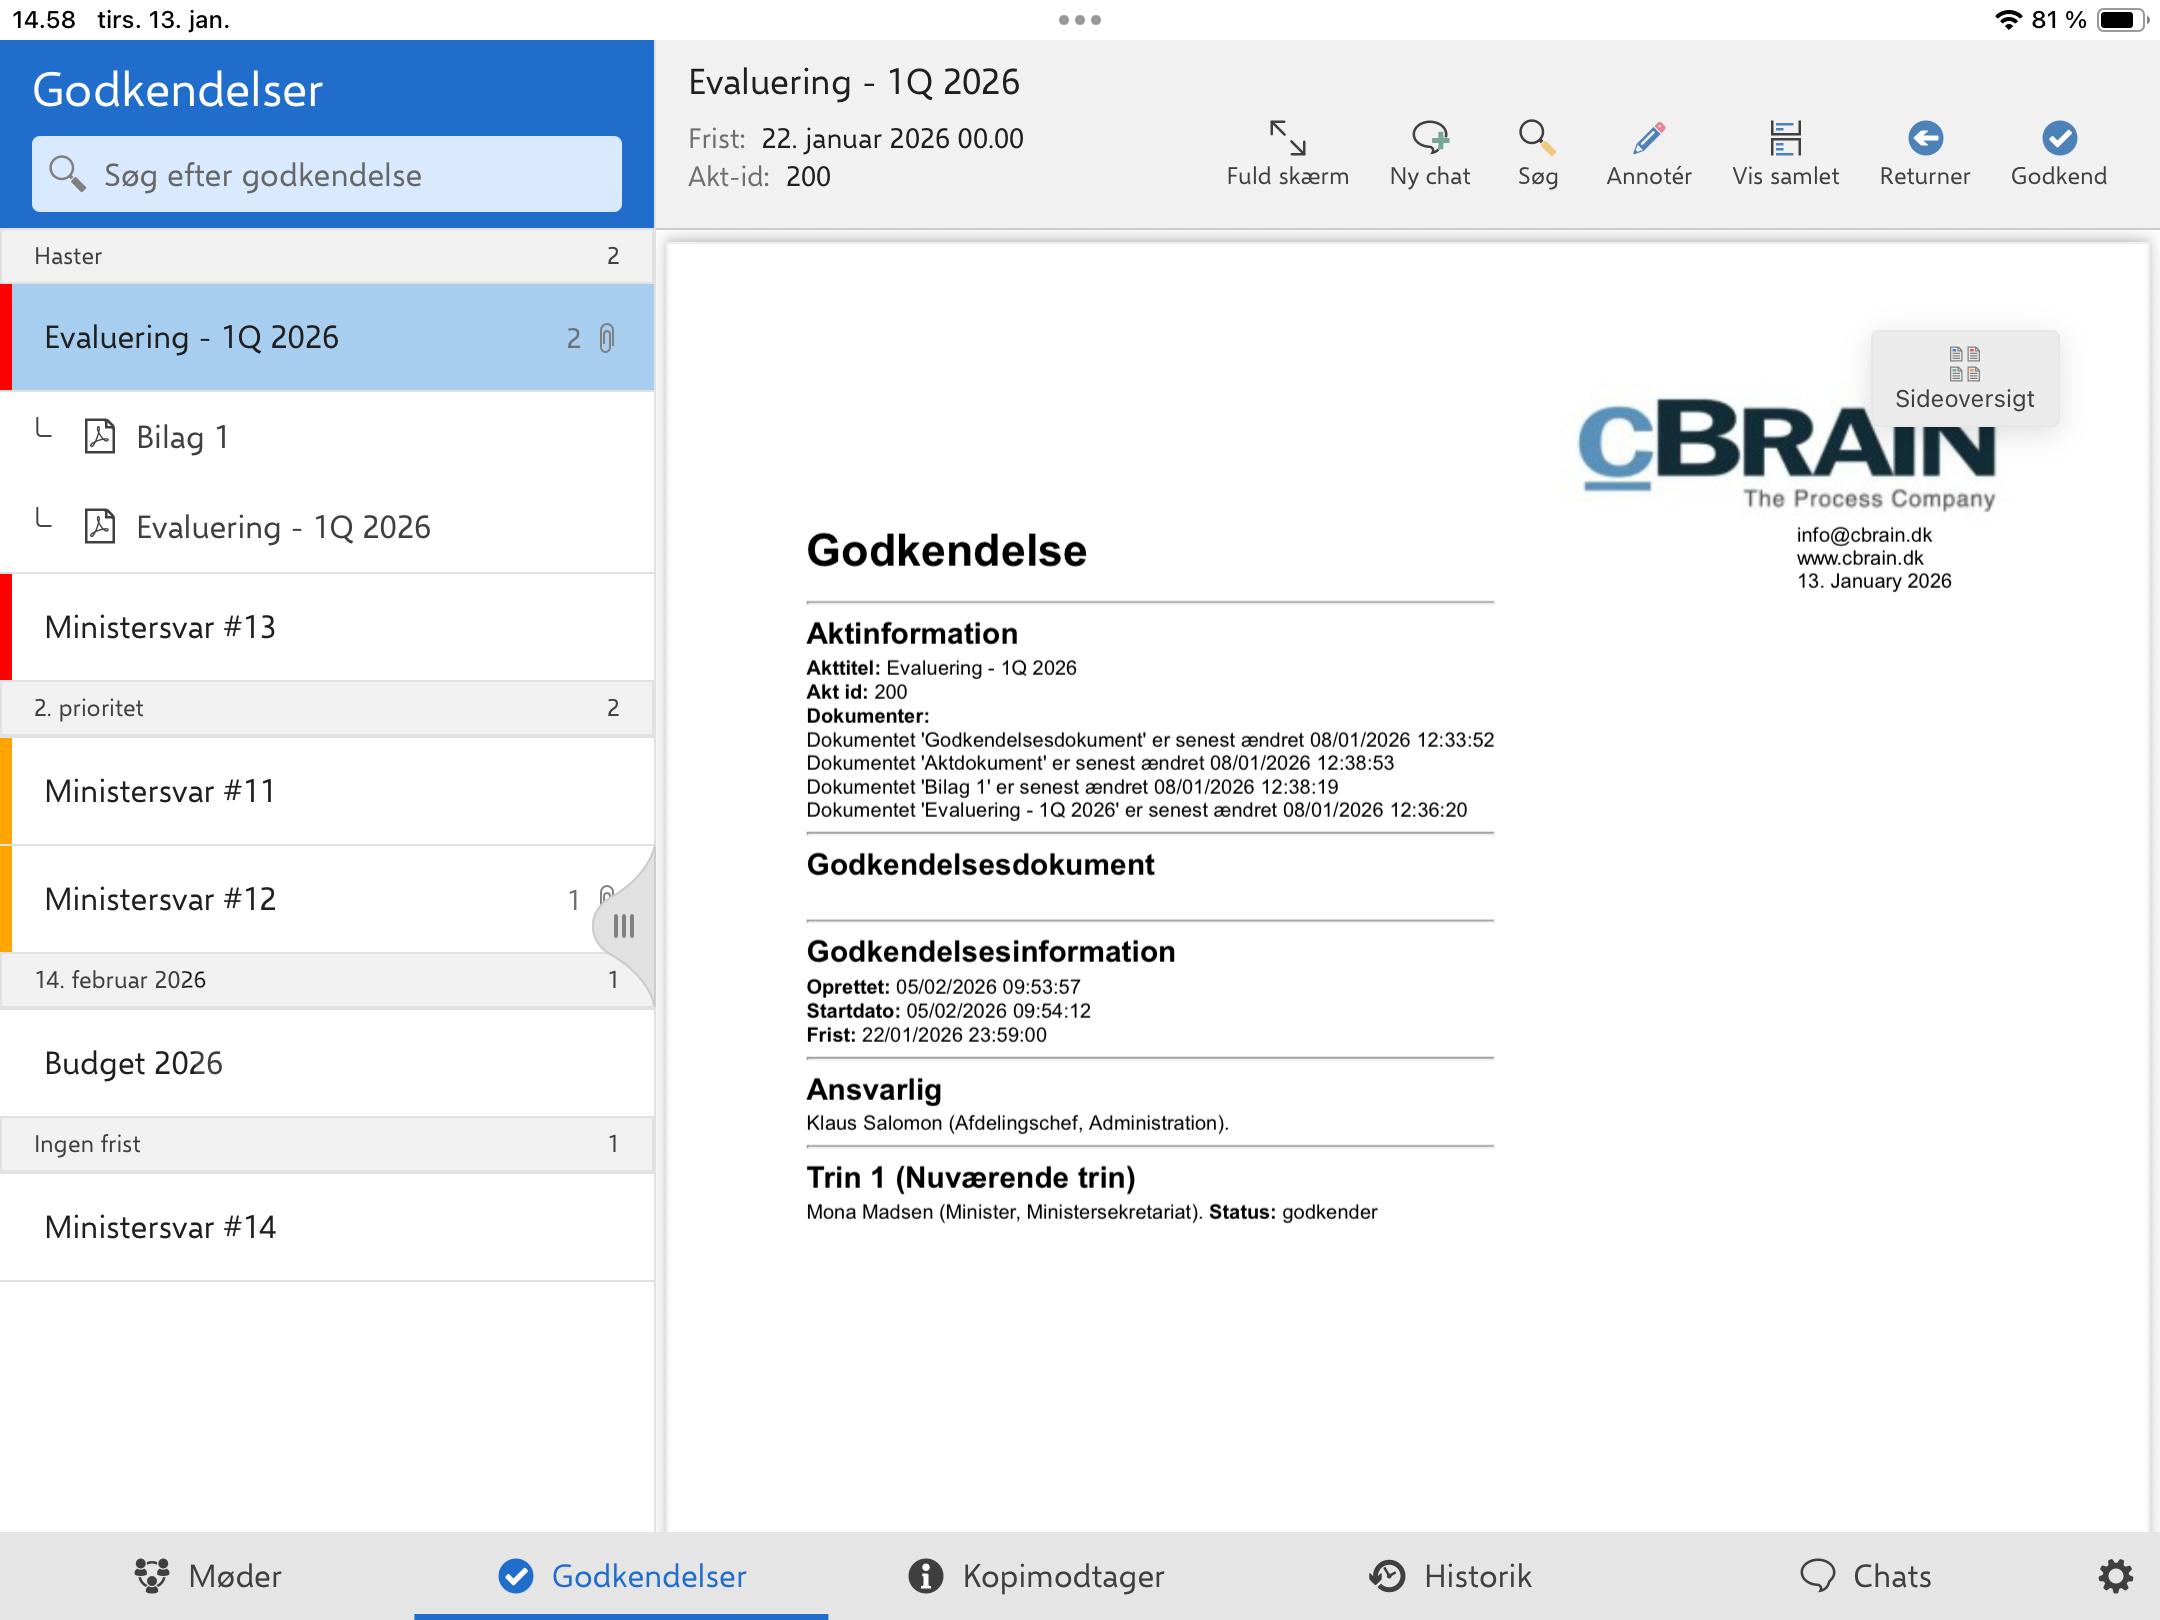2160x1620 pixels.
Task: Click the attachment paperclip on Evaluering - 1Q 2026
Action: (607, 338)
